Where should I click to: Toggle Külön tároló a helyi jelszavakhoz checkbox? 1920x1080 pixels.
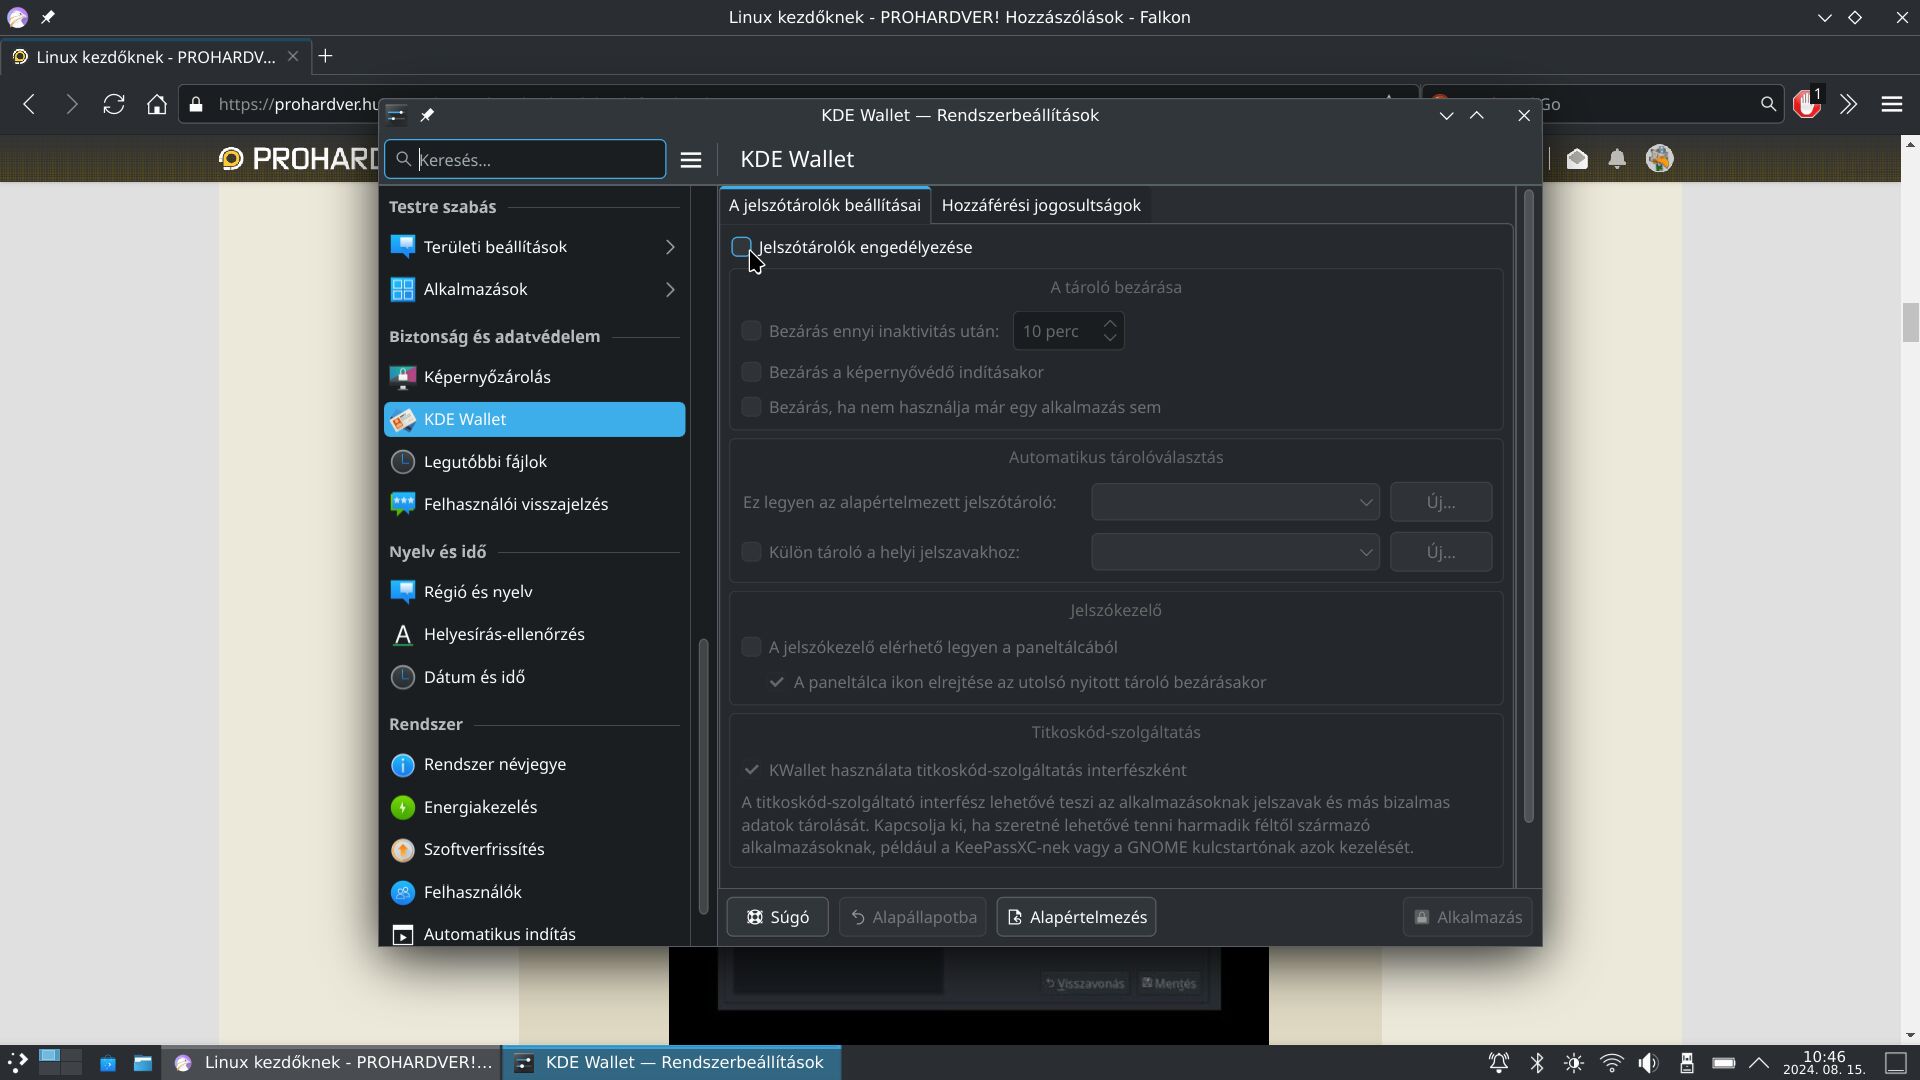(x=751, y=552)
